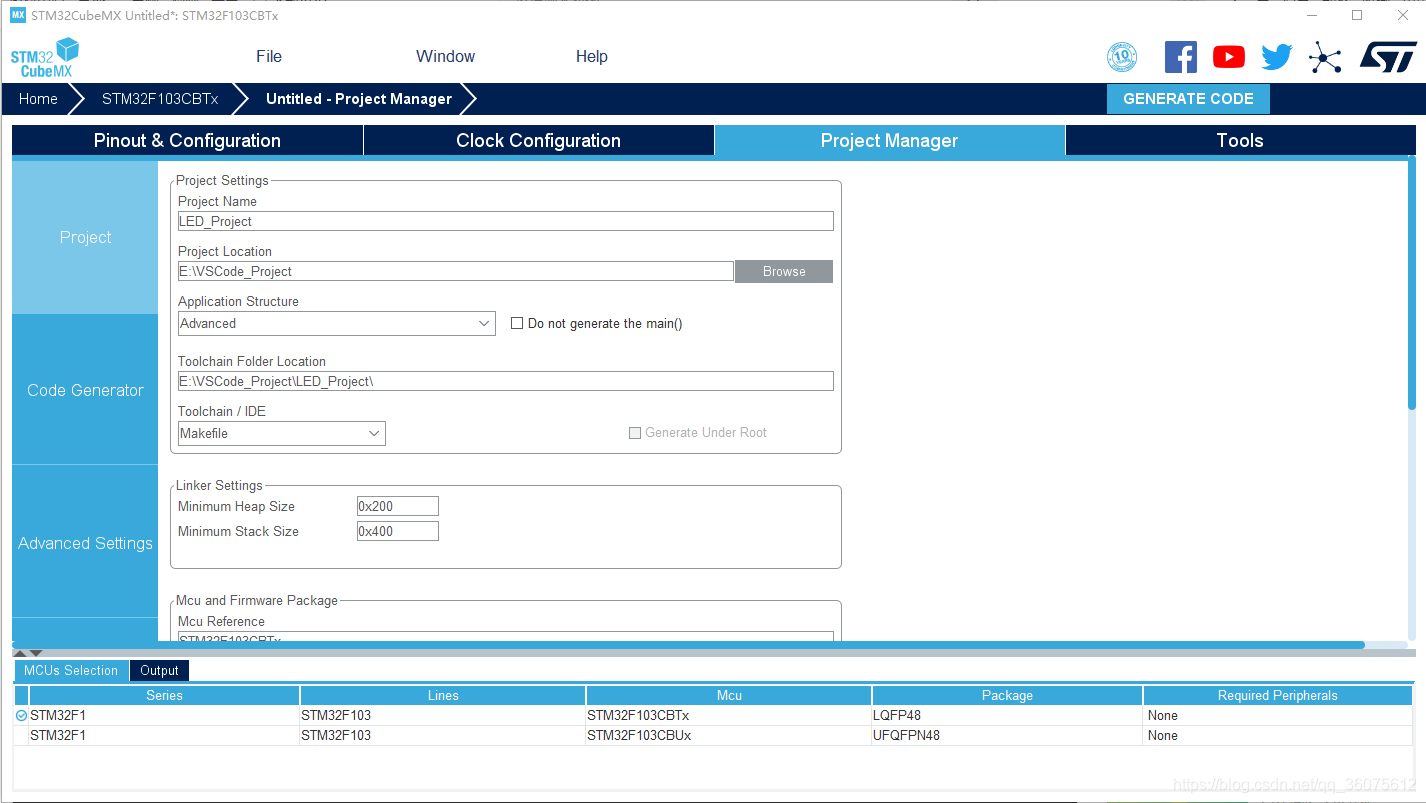This screenshot has width=1426, height=803.
Task: Click the GENERATE CODE button
Action: (x=1188, y=99)
